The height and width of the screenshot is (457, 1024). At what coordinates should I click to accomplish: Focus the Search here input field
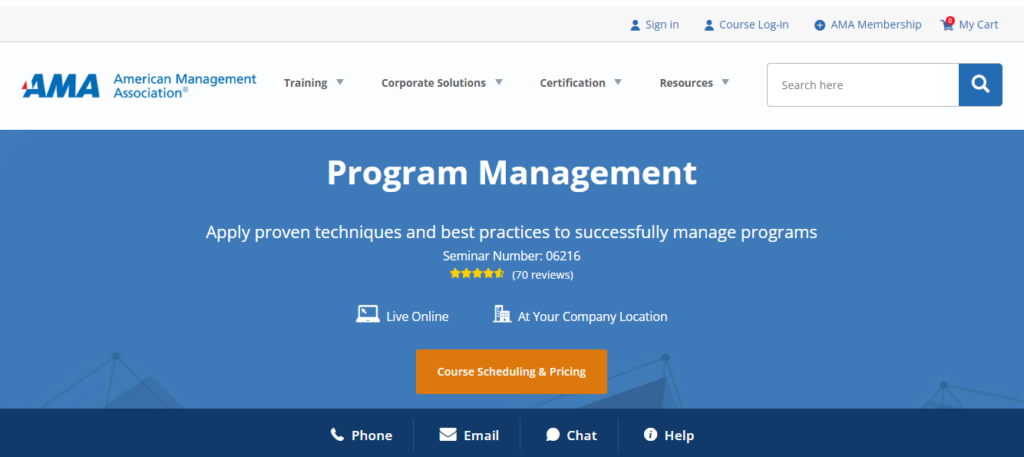point(863,85)
